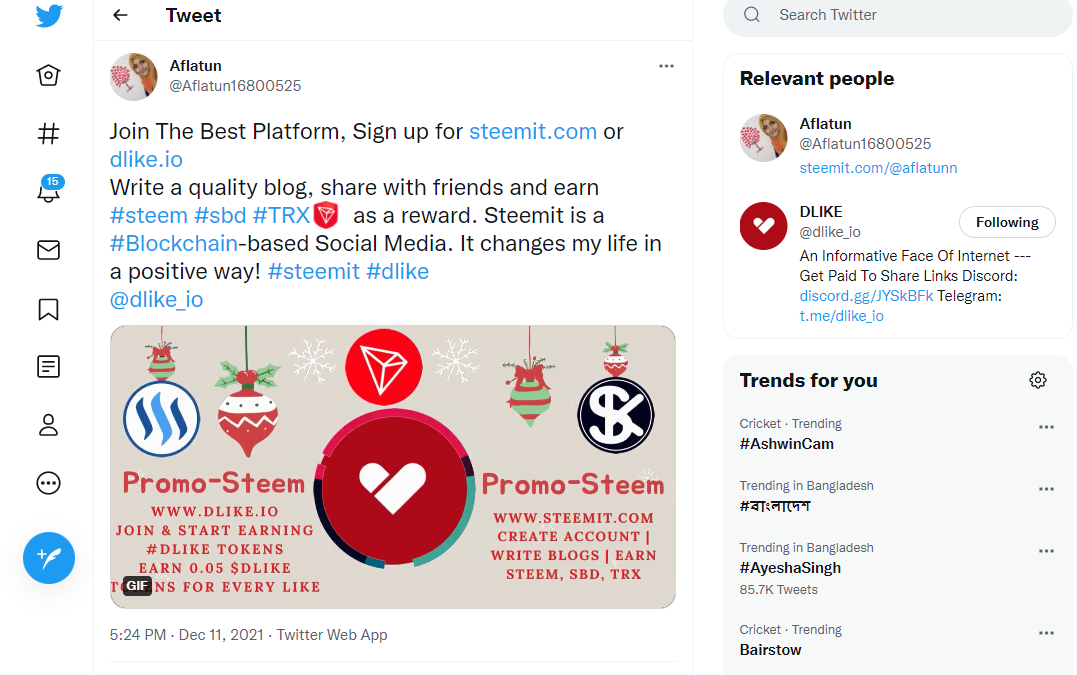Open Explore via the hashtag icon

click(48, 133)
